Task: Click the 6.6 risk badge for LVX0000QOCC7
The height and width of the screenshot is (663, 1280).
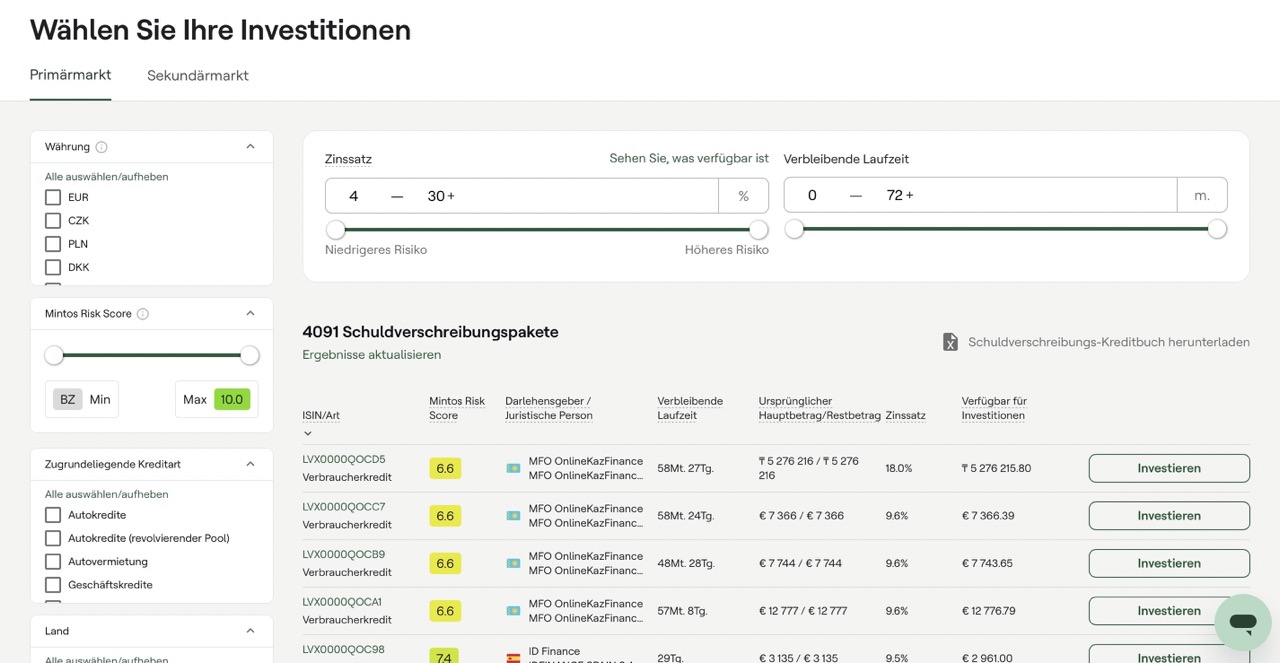Action: pyautogui.click(x=445, y=516)
